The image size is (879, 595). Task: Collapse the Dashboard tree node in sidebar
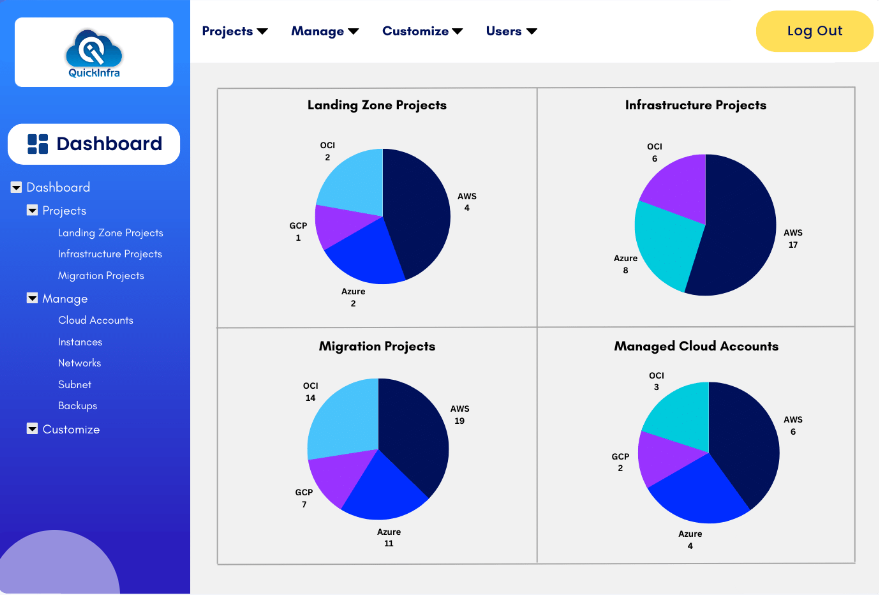[x=16, y=187]
